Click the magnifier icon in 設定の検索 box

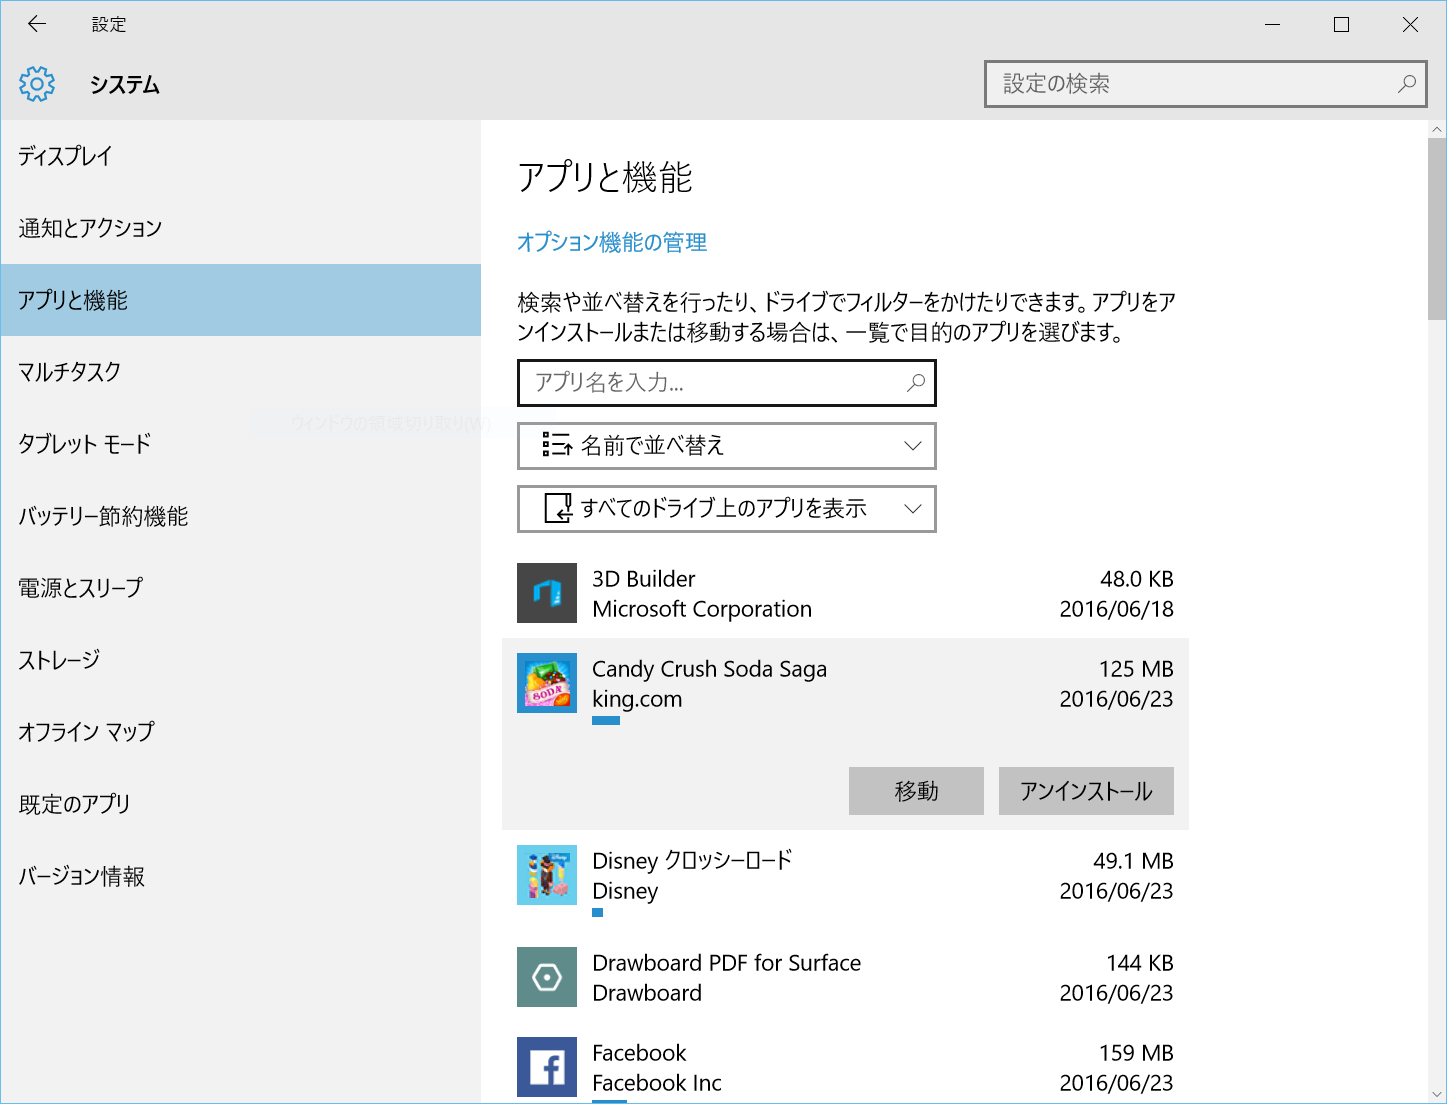[x=1407, y=84]
